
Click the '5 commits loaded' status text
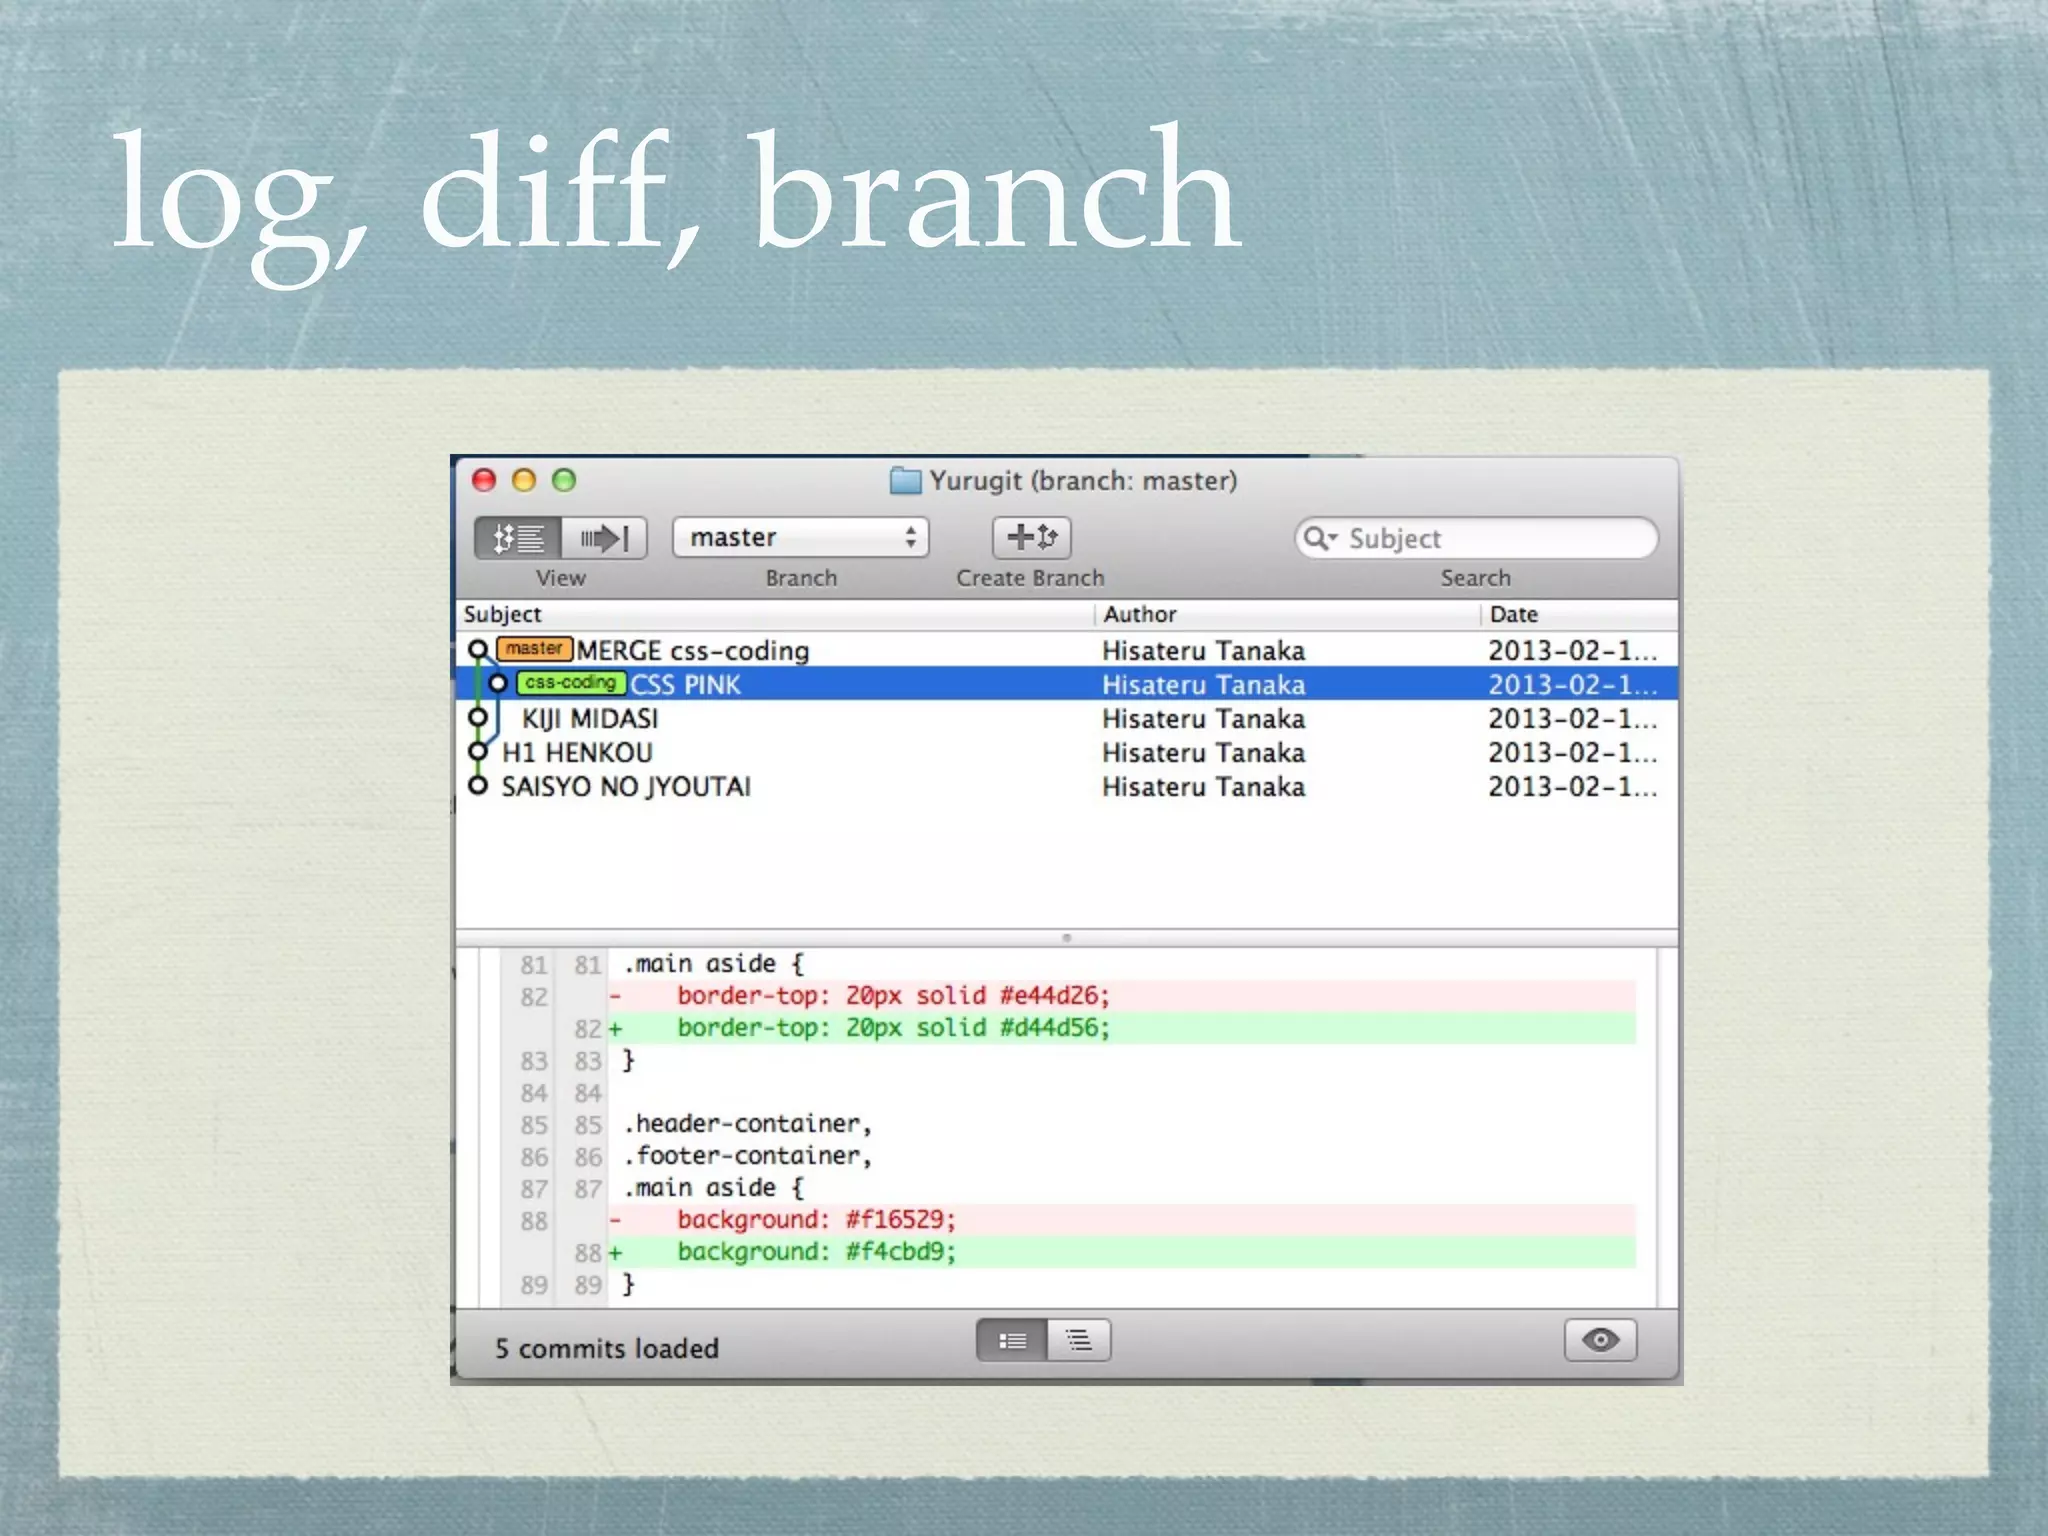[607, 1349]
